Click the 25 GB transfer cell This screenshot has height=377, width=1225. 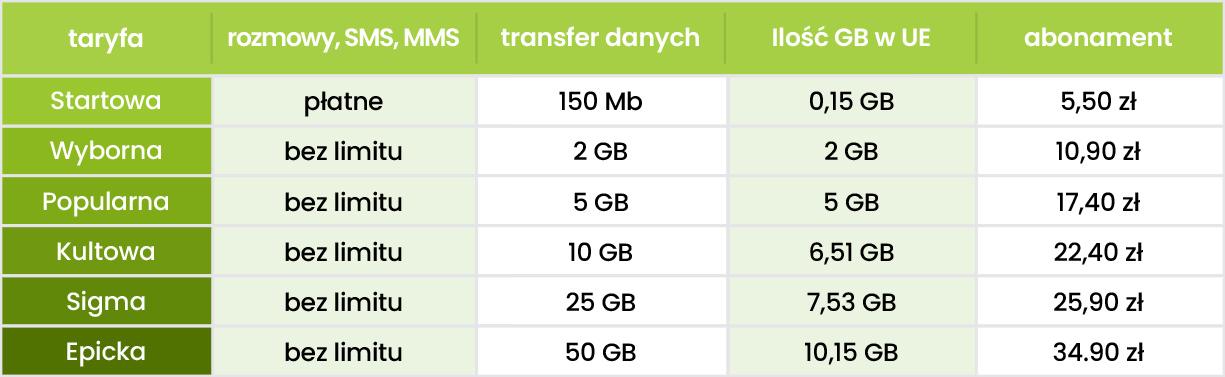coord(600,302)
